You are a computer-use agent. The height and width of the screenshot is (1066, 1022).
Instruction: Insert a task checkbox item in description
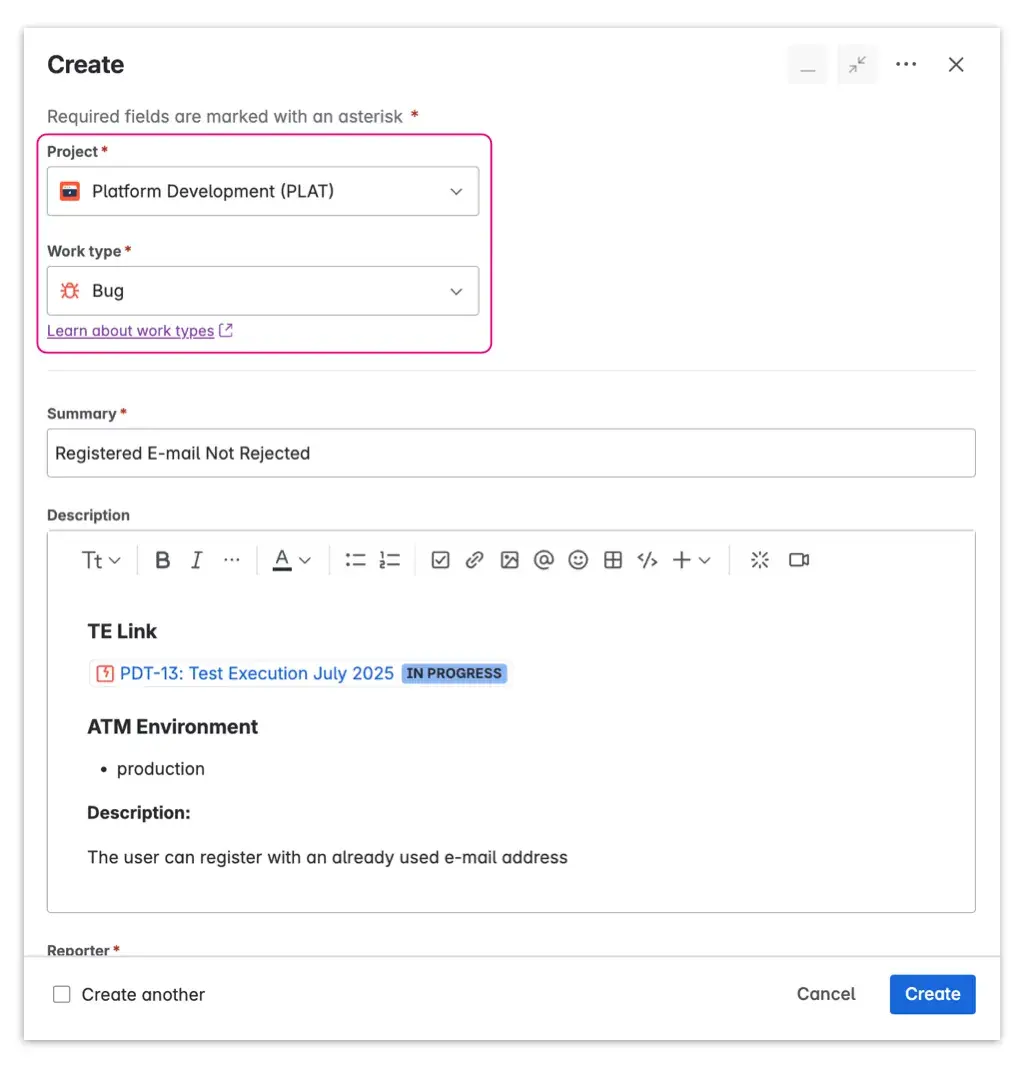click(440, 560)
